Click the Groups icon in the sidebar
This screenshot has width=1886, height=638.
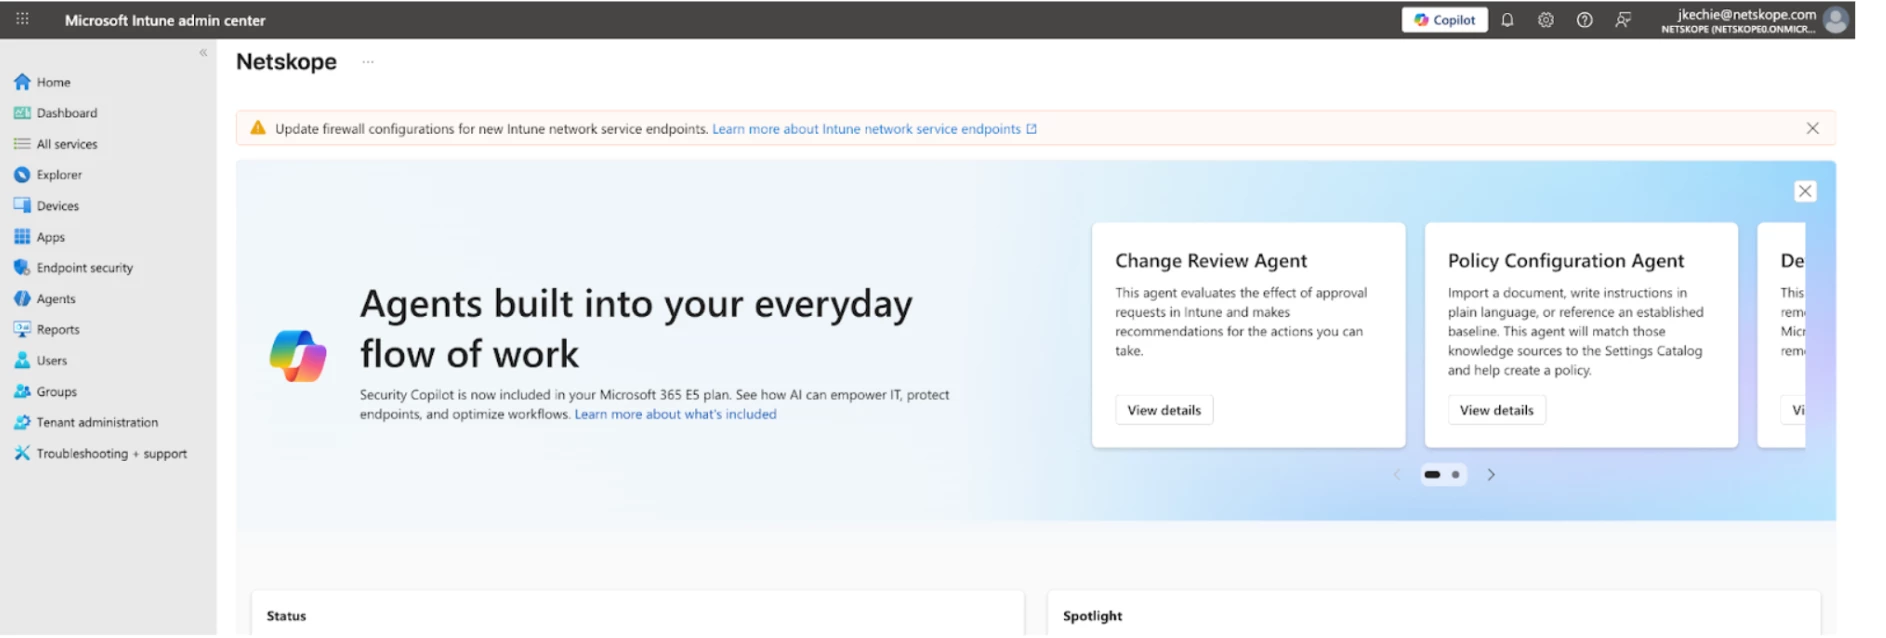(22, 391)
